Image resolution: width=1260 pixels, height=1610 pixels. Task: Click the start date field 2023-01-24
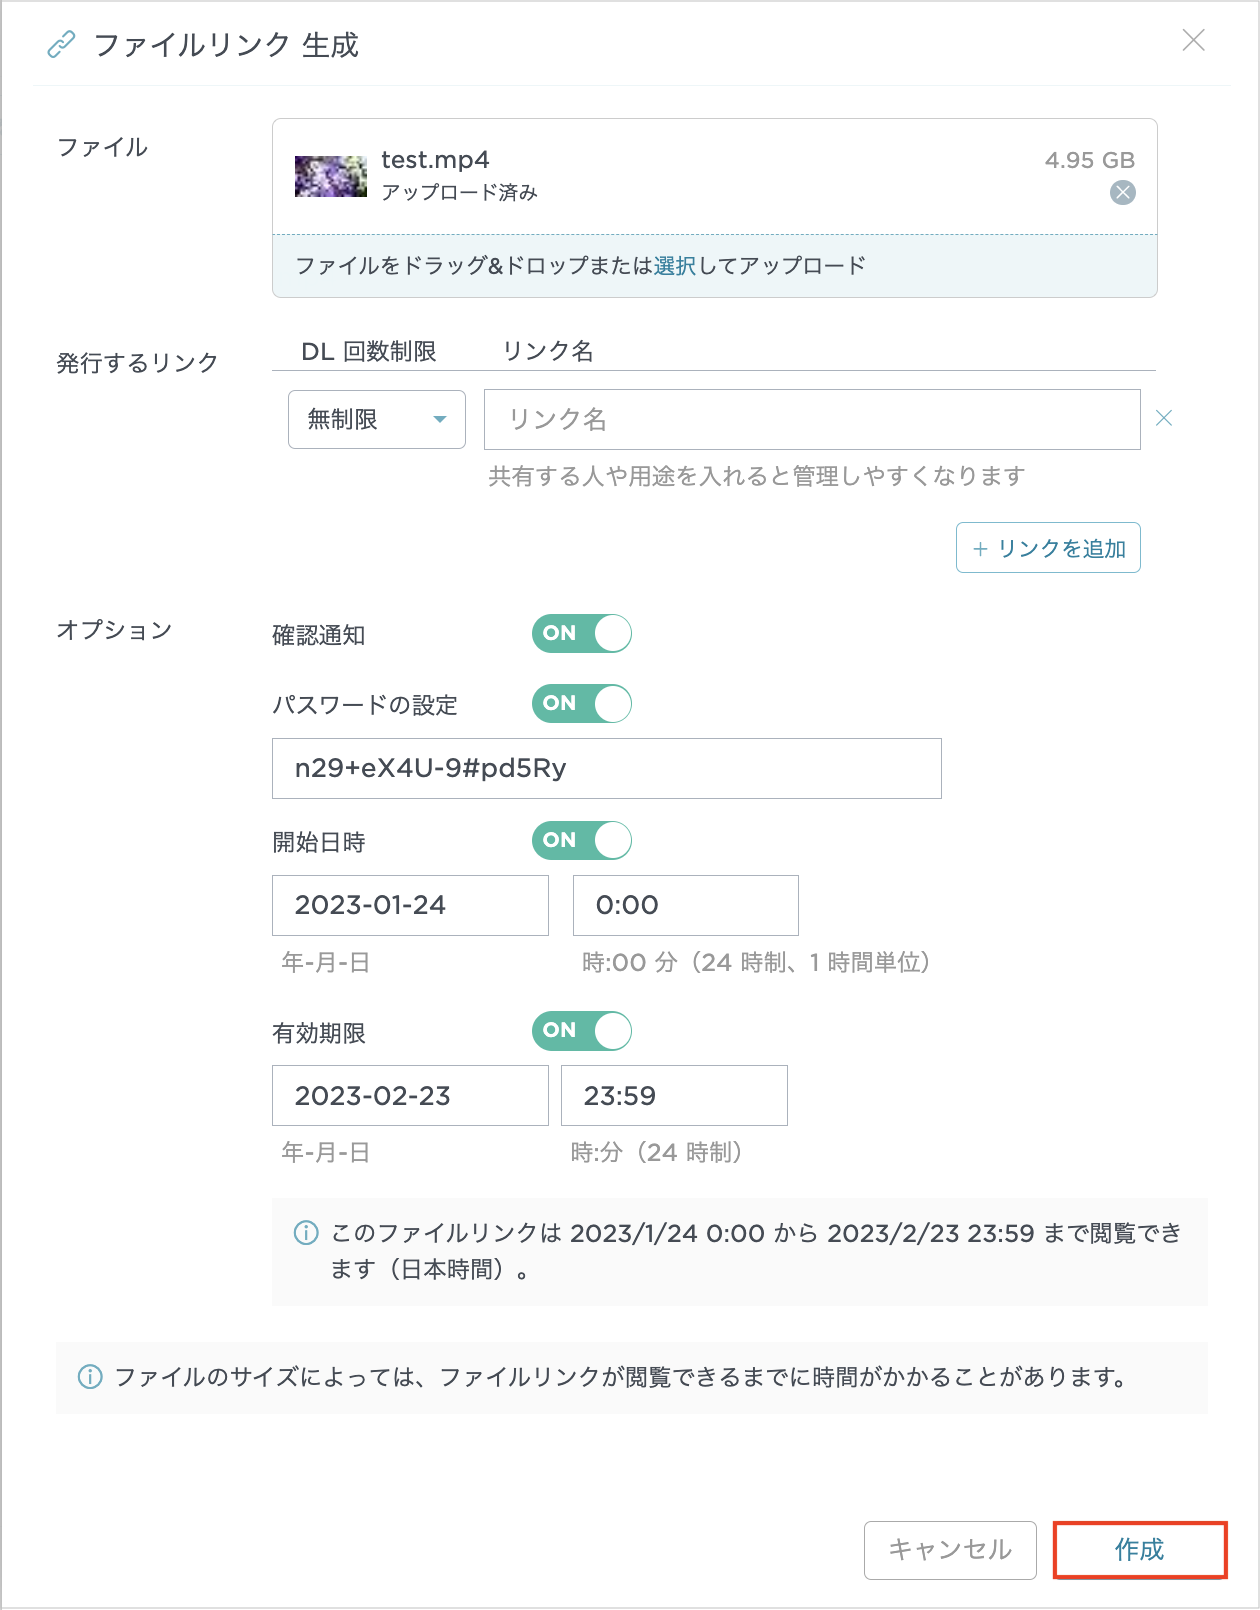(410, 905)
